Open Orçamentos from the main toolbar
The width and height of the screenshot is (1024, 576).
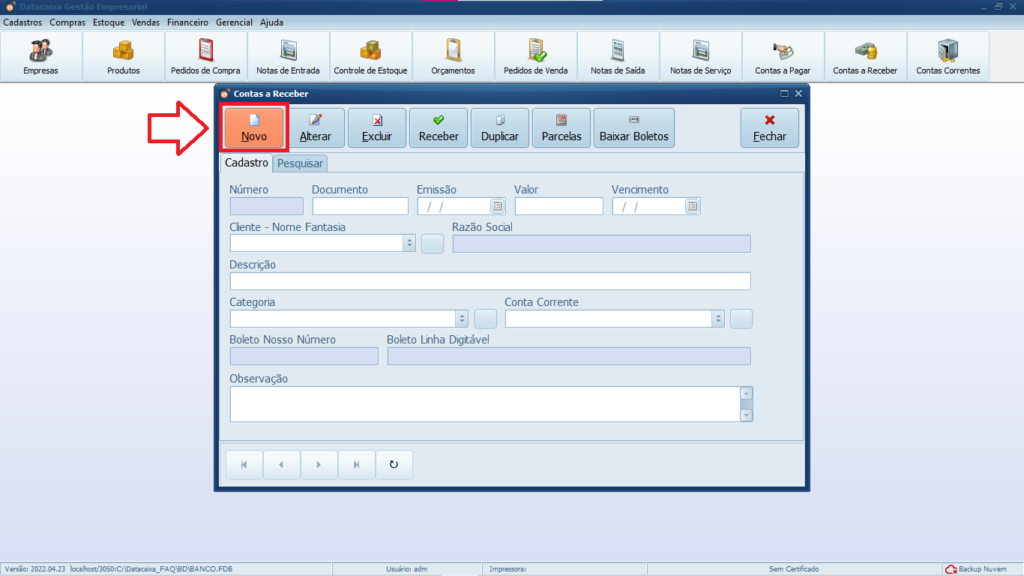click(x=453, y=56)
